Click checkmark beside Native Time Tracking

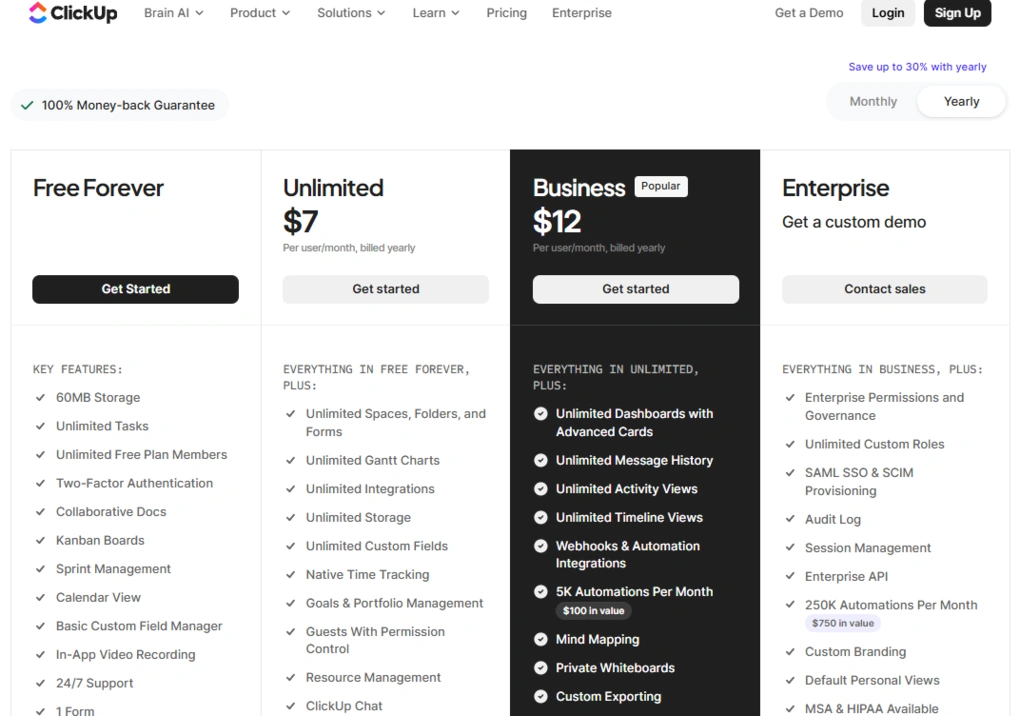pos(291,575)
